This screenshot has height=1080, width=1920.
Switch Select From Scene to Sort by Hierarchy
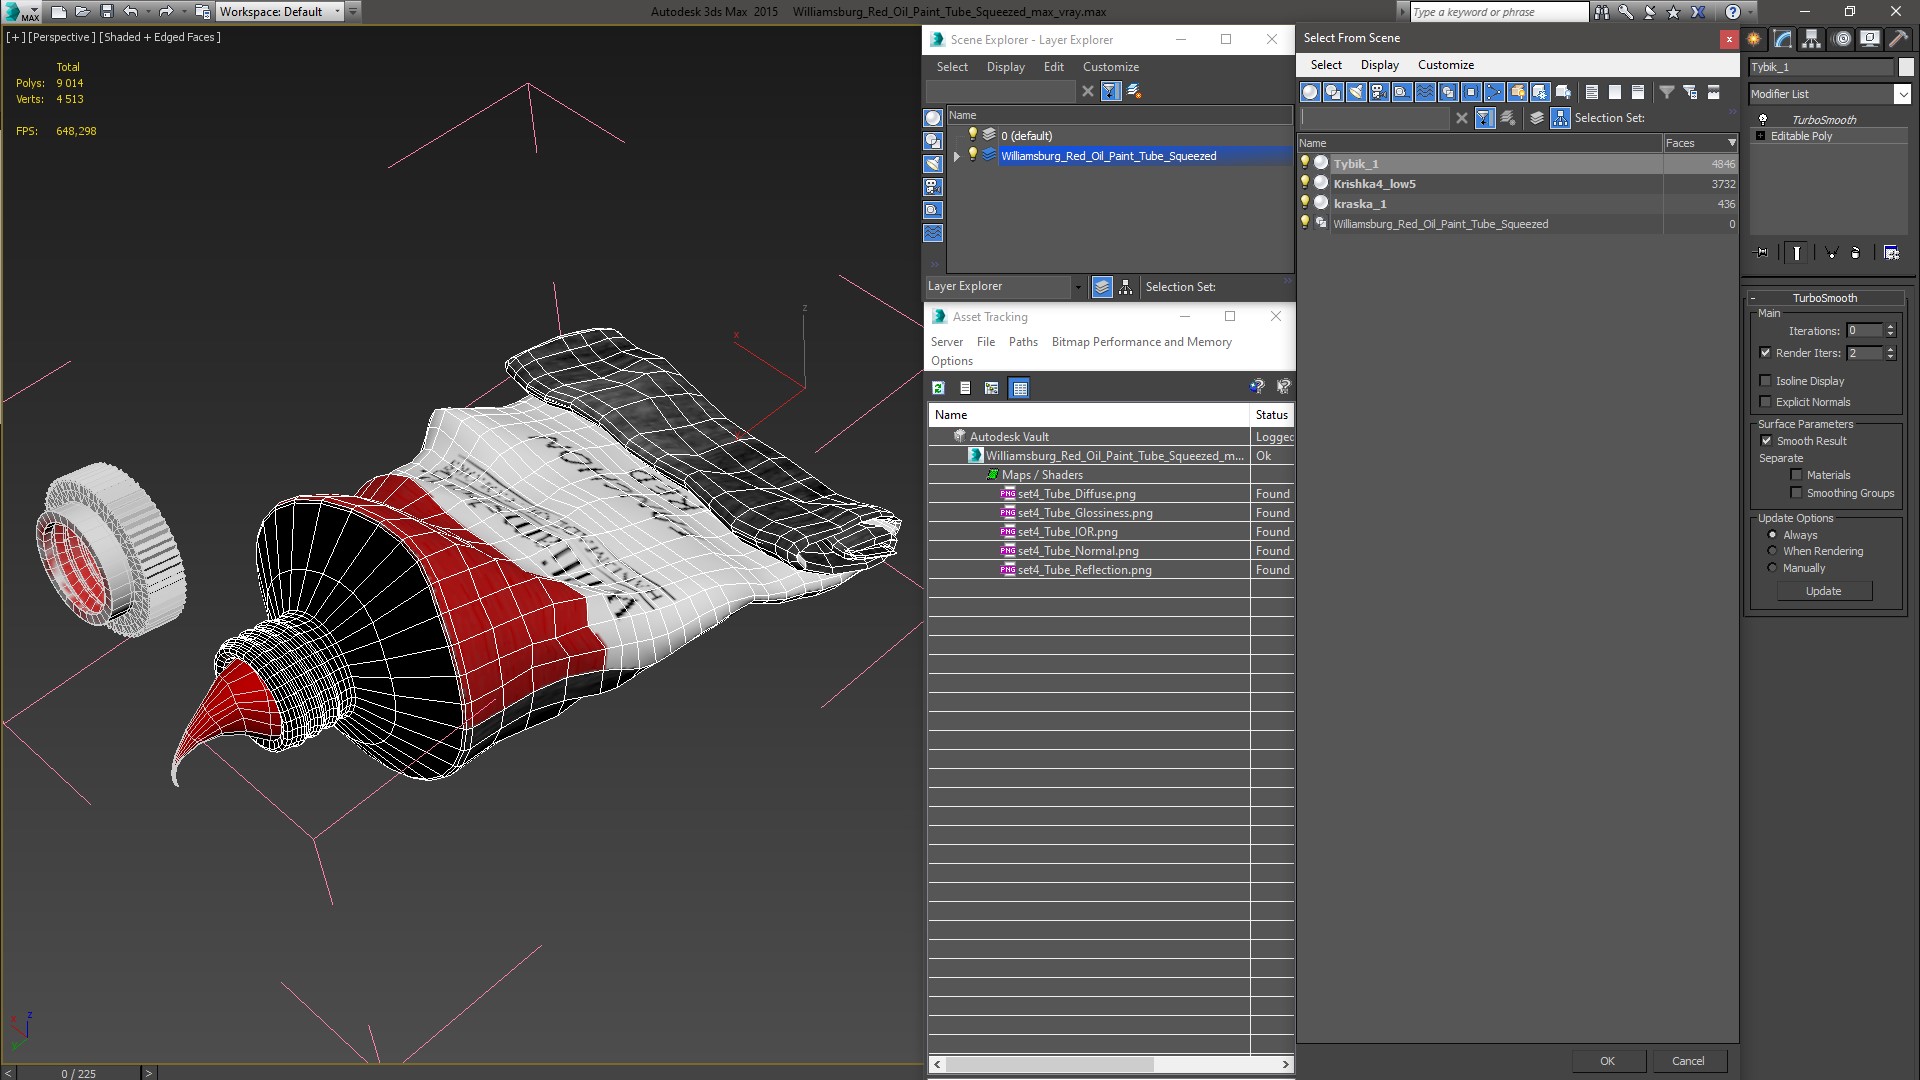[x=1560, y=118]
